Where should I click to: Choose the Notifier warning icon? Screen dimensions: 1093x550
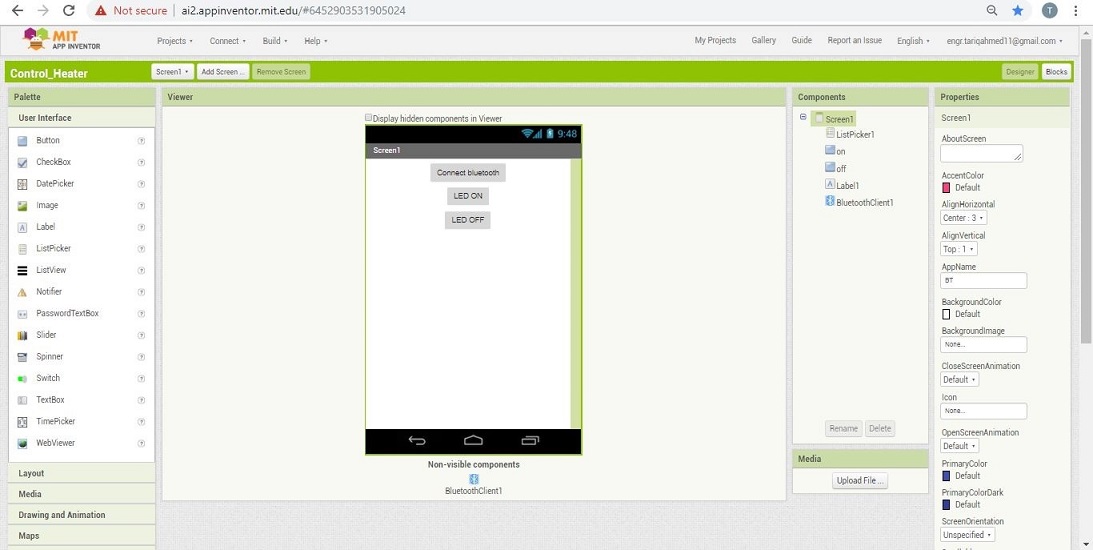(x=22, y=292)
